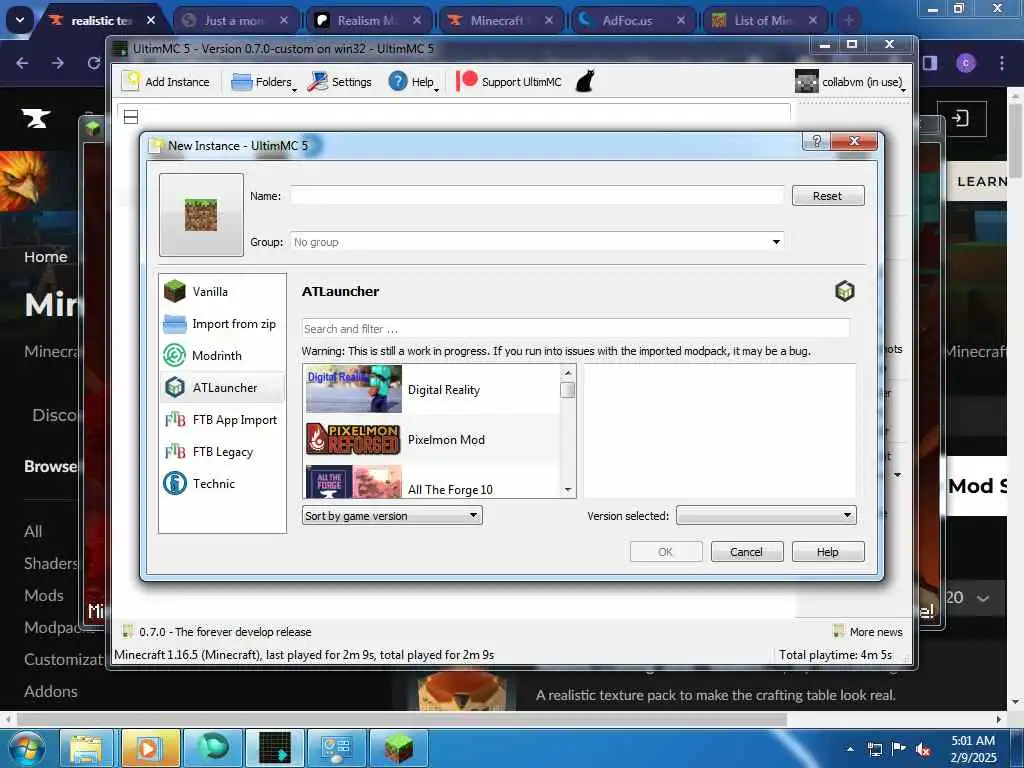Screen dimensions: 1024x768
Task: Select Modrinth in the source list
Action: pyautogui.click(x=222, y=355)
